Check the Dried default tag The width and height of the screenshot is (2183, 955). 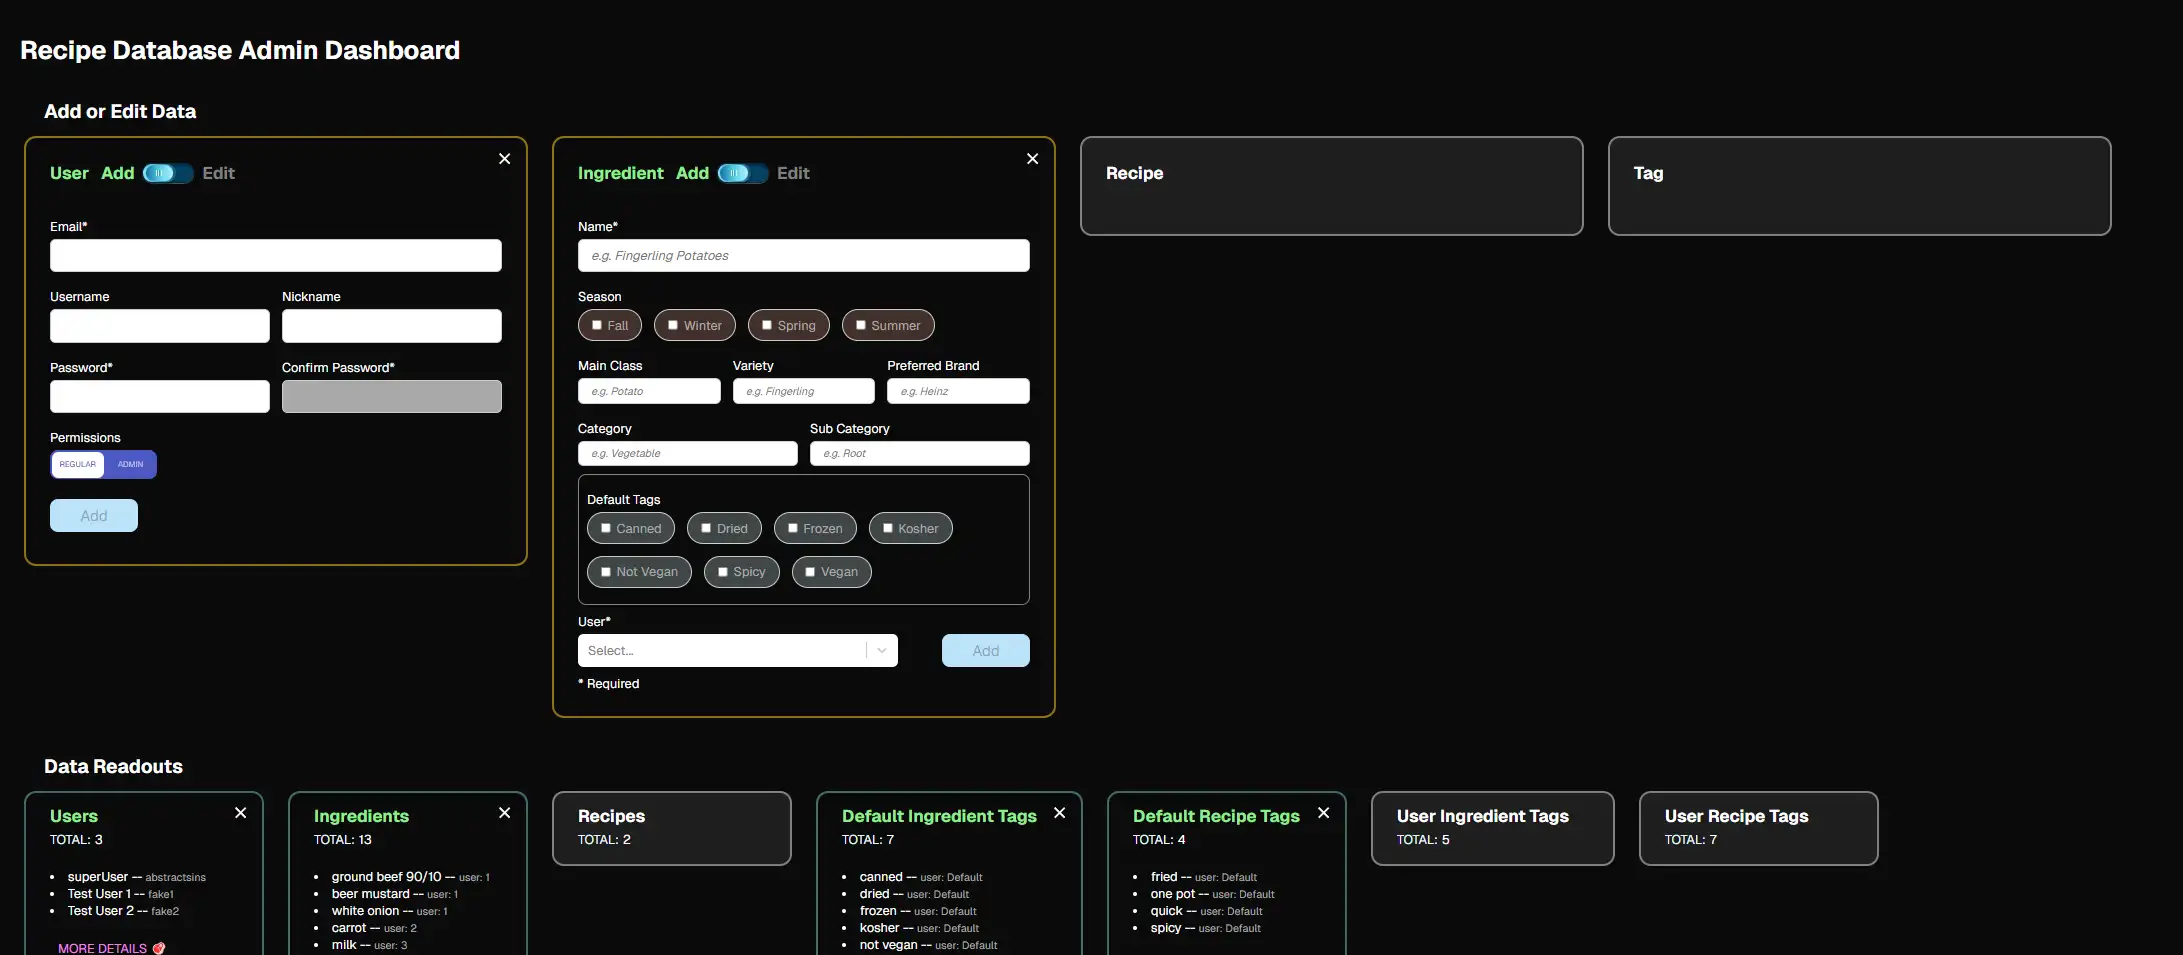(x=706, y=528)
